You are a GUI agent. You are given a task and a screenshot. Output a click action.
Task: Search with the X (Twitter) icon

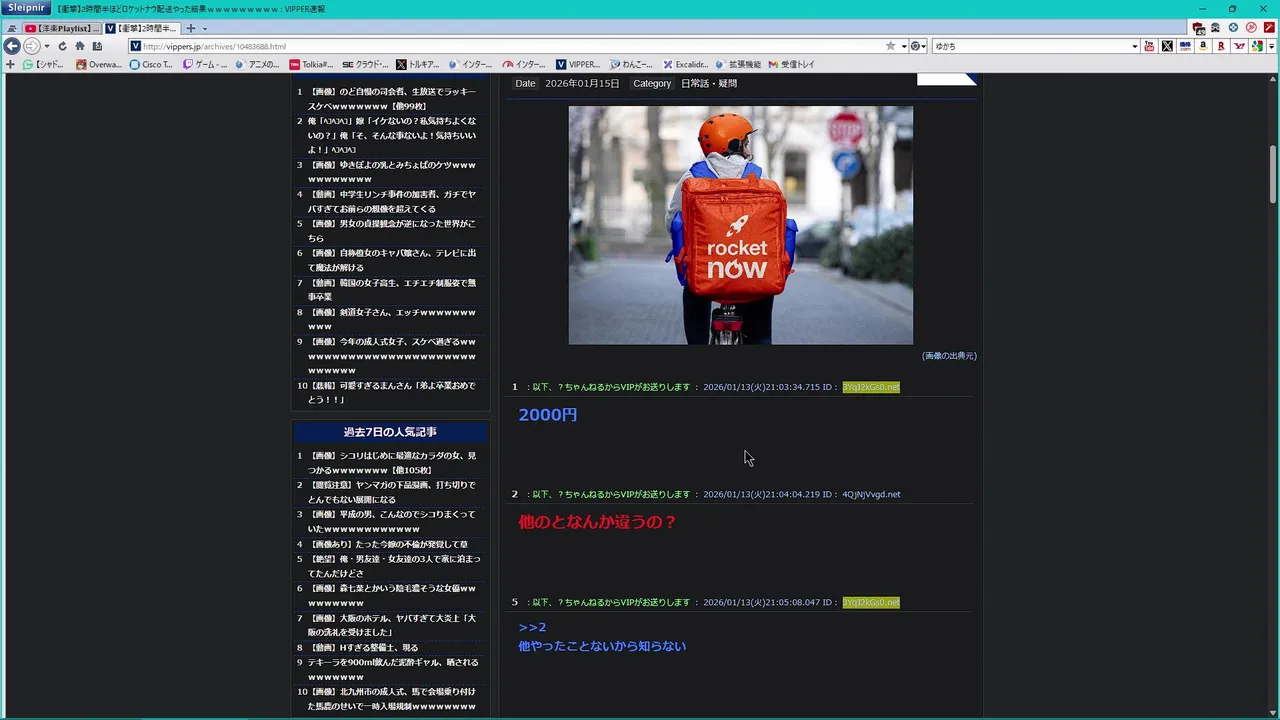click(1167, 46)
